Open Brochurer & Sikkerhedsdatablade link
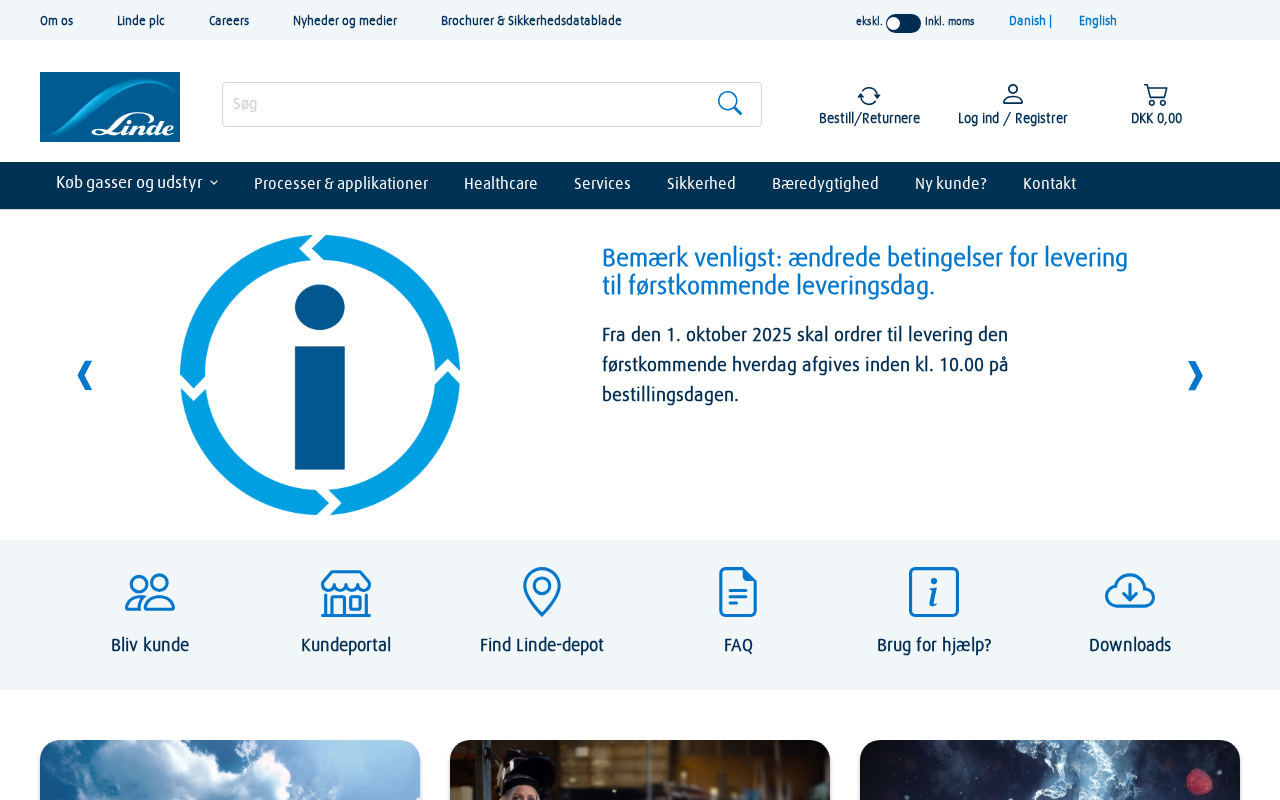Screen dimensions: 1280x800 tap(531, 21)
